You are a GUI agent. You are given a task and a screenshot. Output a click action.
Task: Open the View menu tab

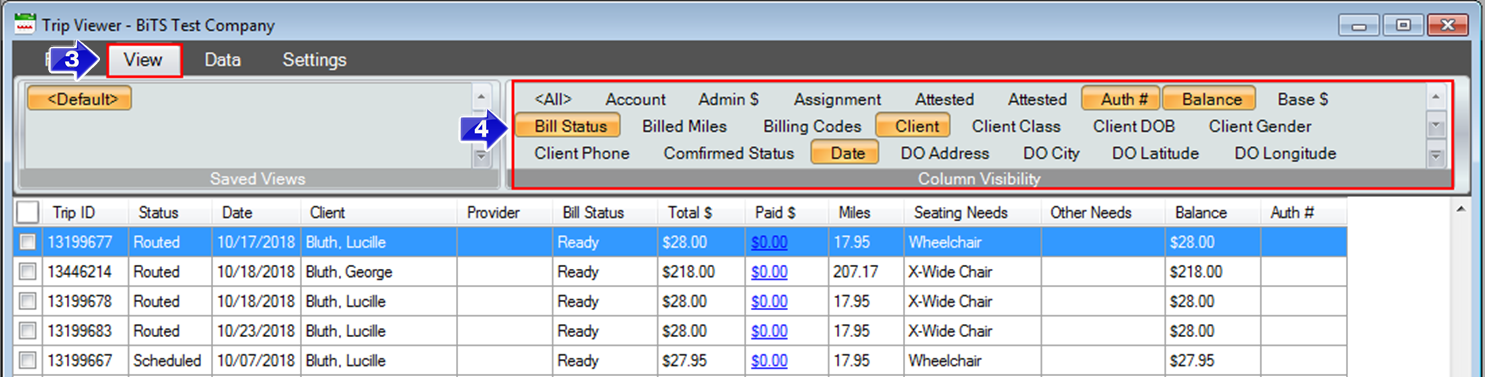(x=144, y=60)
